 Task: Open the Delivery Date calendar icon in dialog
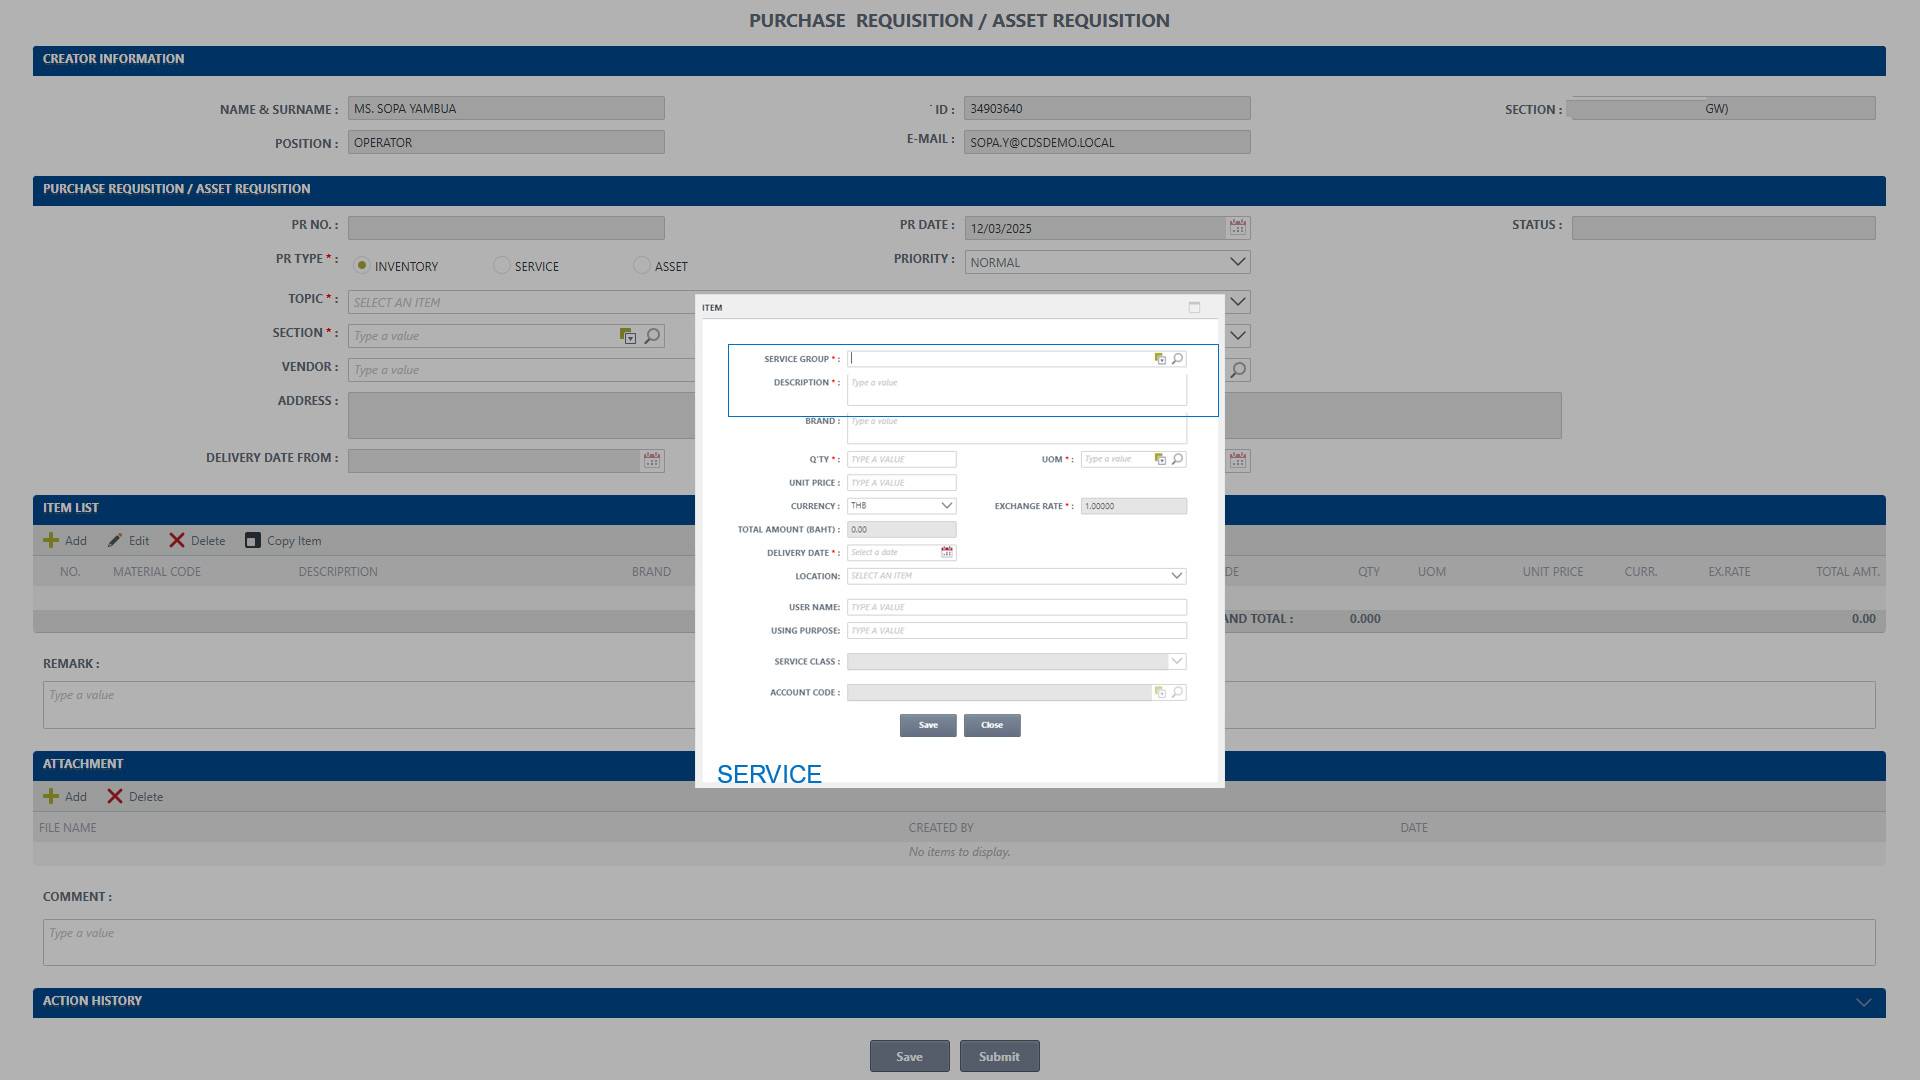pyautogui.click(x=946, y=552)
